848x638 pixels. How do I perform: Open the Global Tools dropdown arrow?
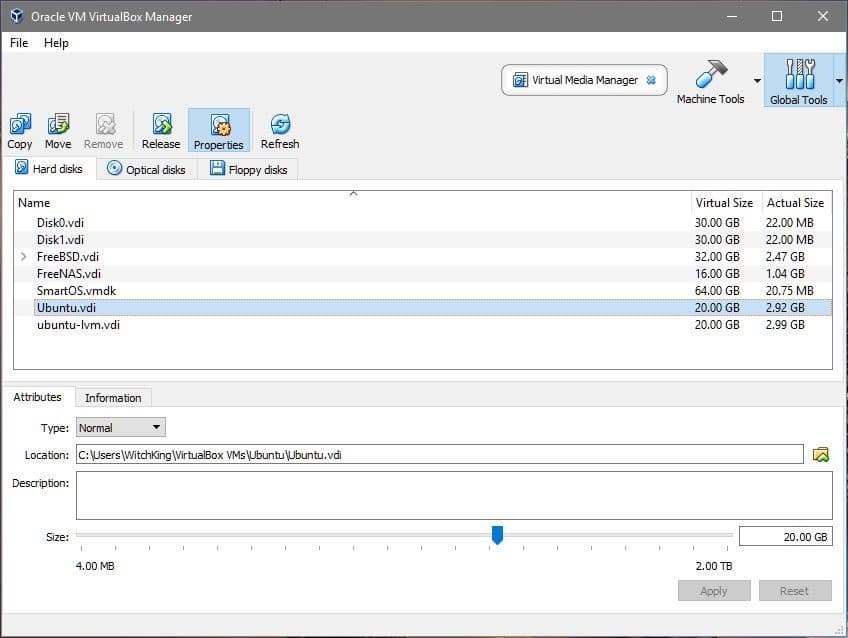[838, 80]
